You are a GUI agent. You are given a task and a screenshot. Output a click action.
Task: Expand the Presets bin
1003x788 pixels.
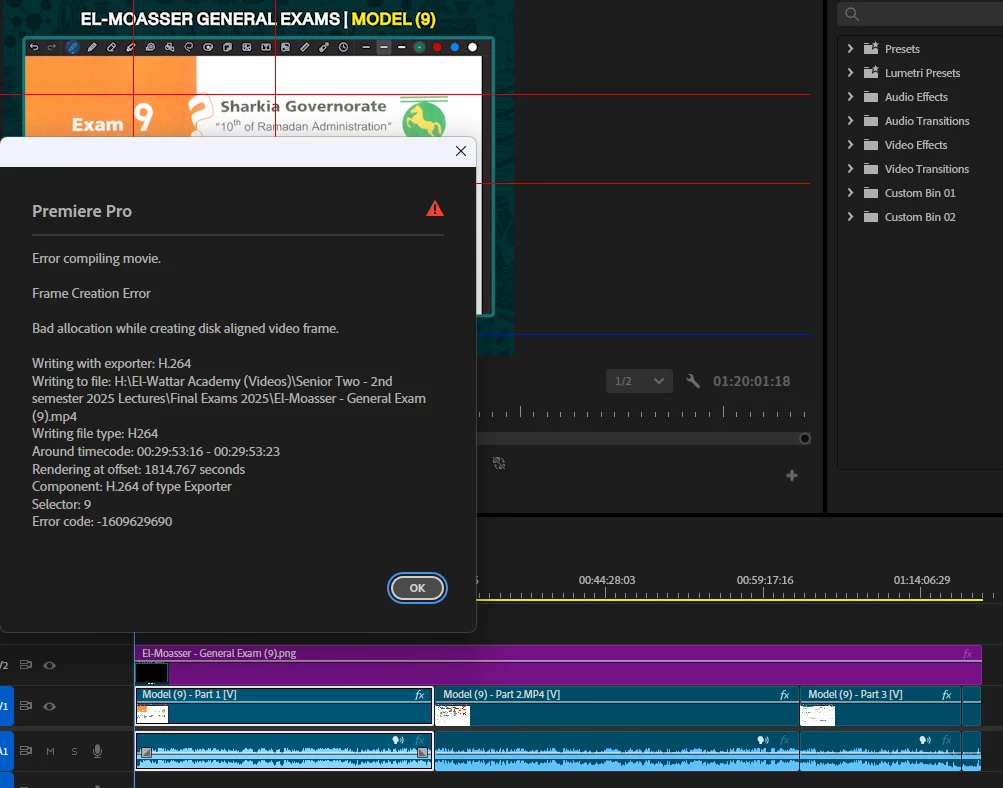pos(850,49)
